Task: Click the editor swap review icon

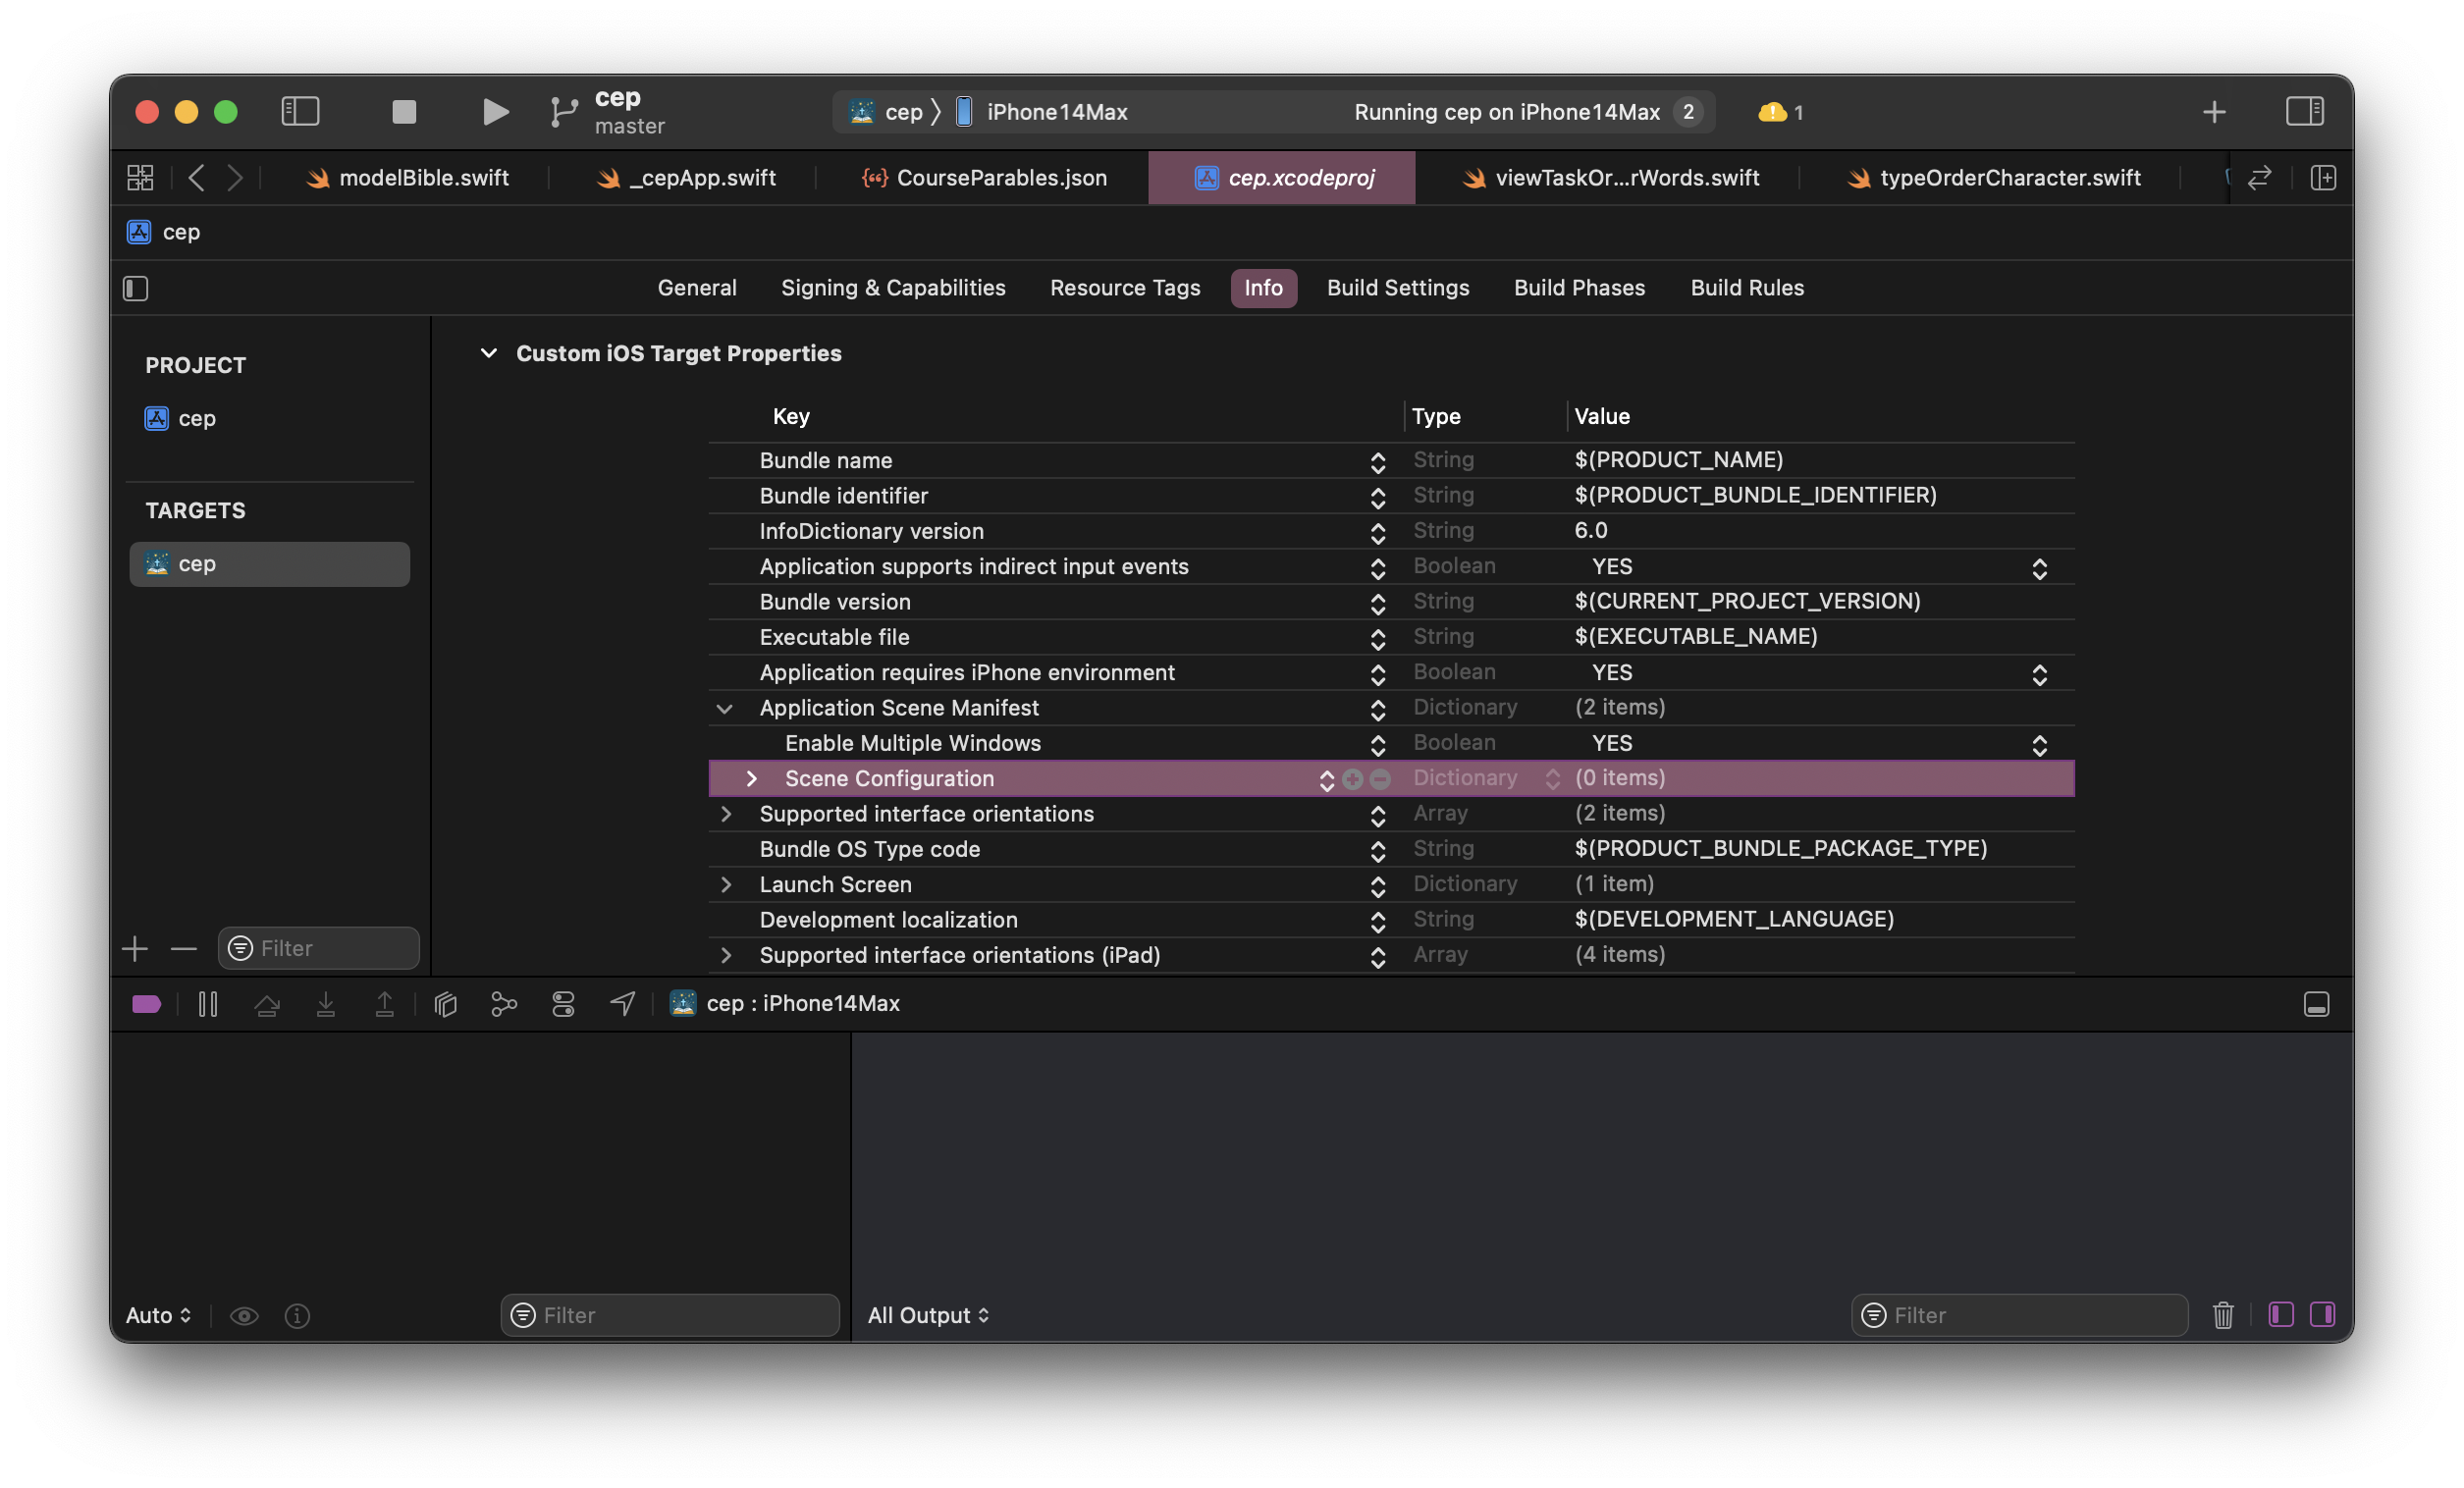Action: click(2260, 178)
